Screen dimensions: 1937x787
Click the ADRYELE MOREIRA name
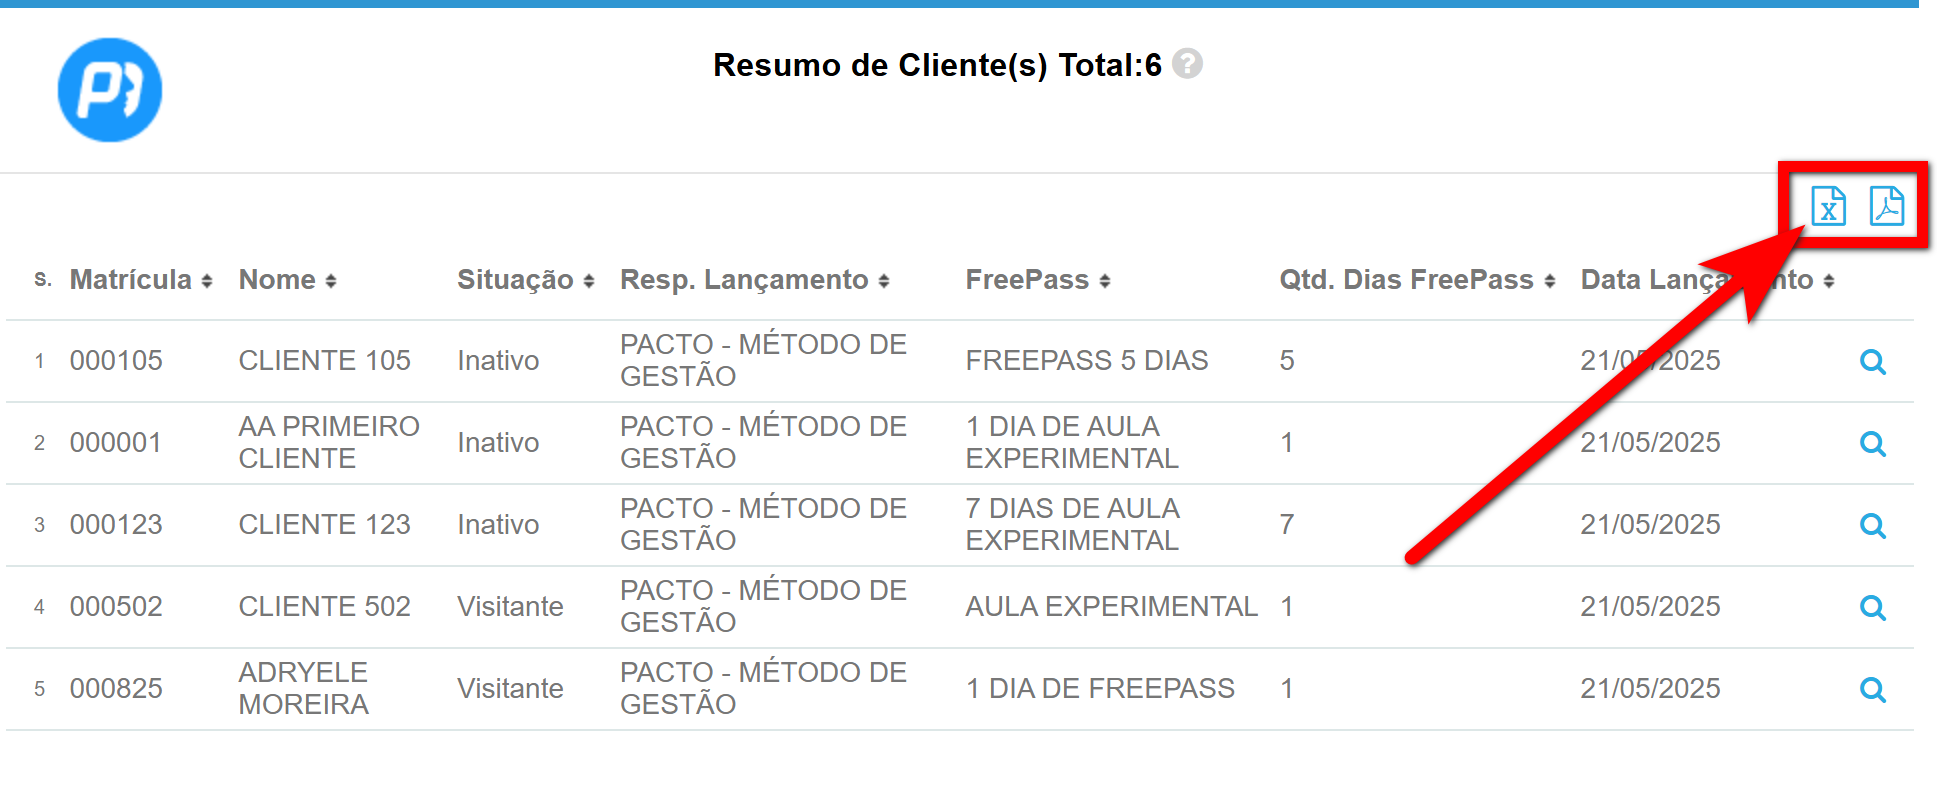(303, 688)
